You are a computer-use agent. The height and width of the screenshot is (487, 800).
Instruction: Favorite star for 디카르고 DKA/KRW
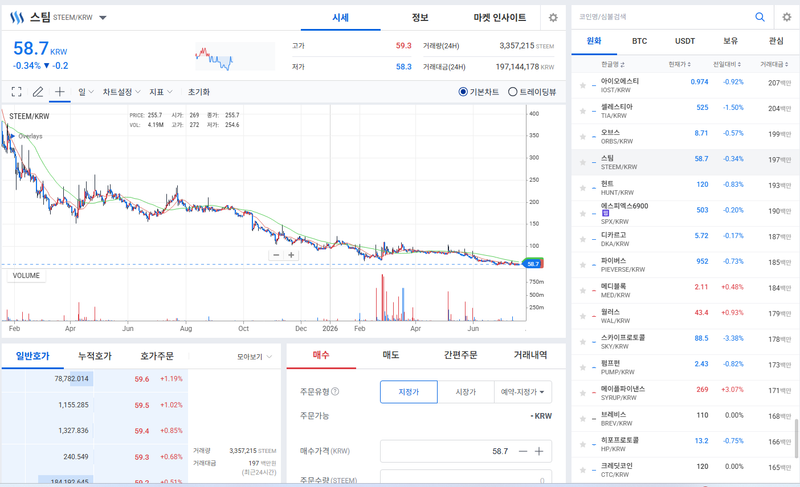point(583,239)
